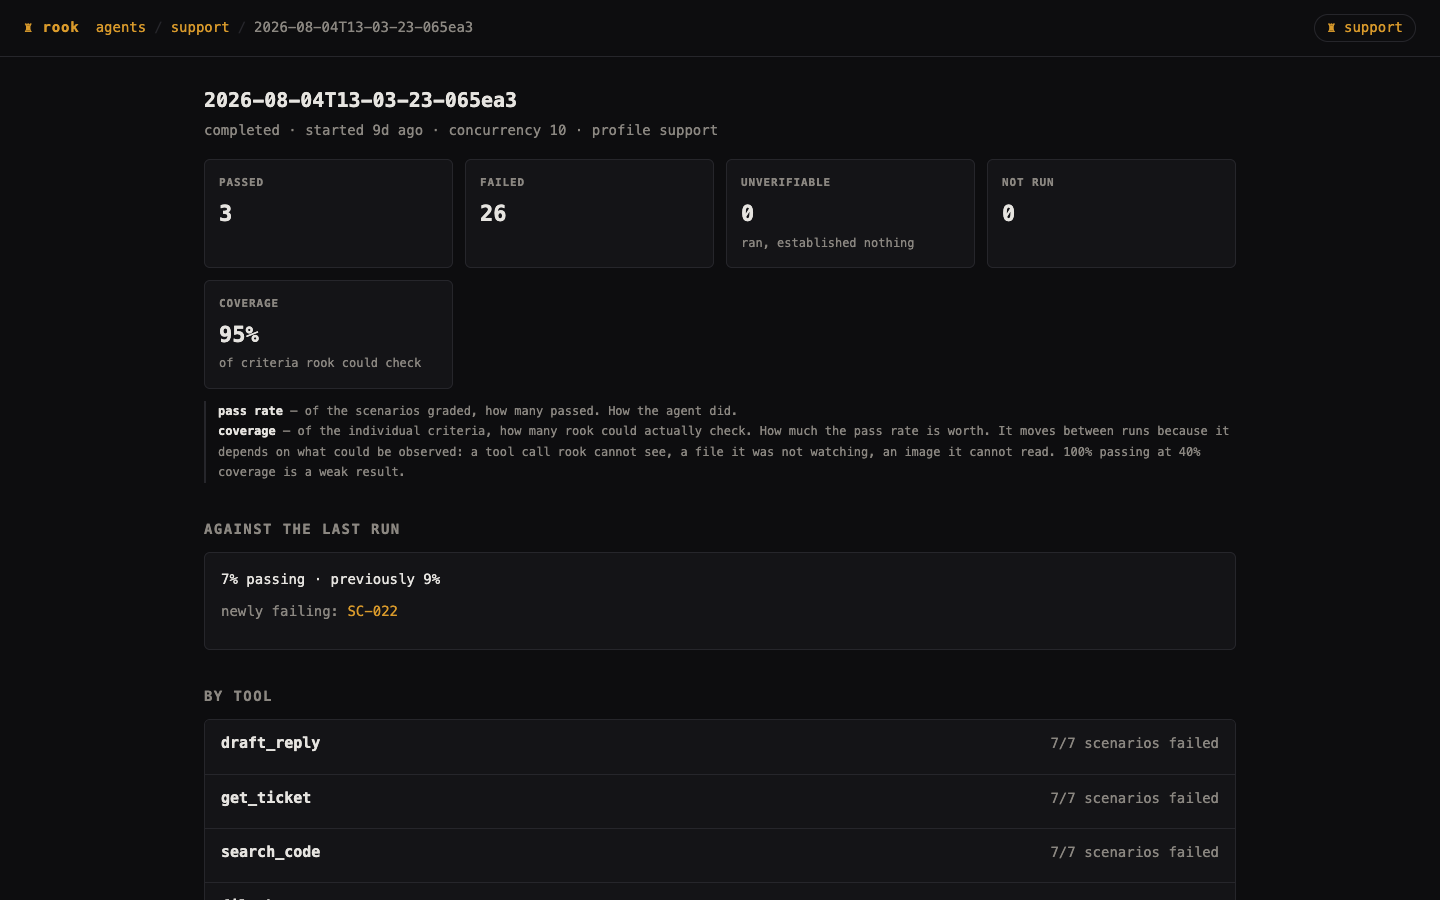
Task: Click 'of criteria rook could check' caption
Action: point(320,363)
